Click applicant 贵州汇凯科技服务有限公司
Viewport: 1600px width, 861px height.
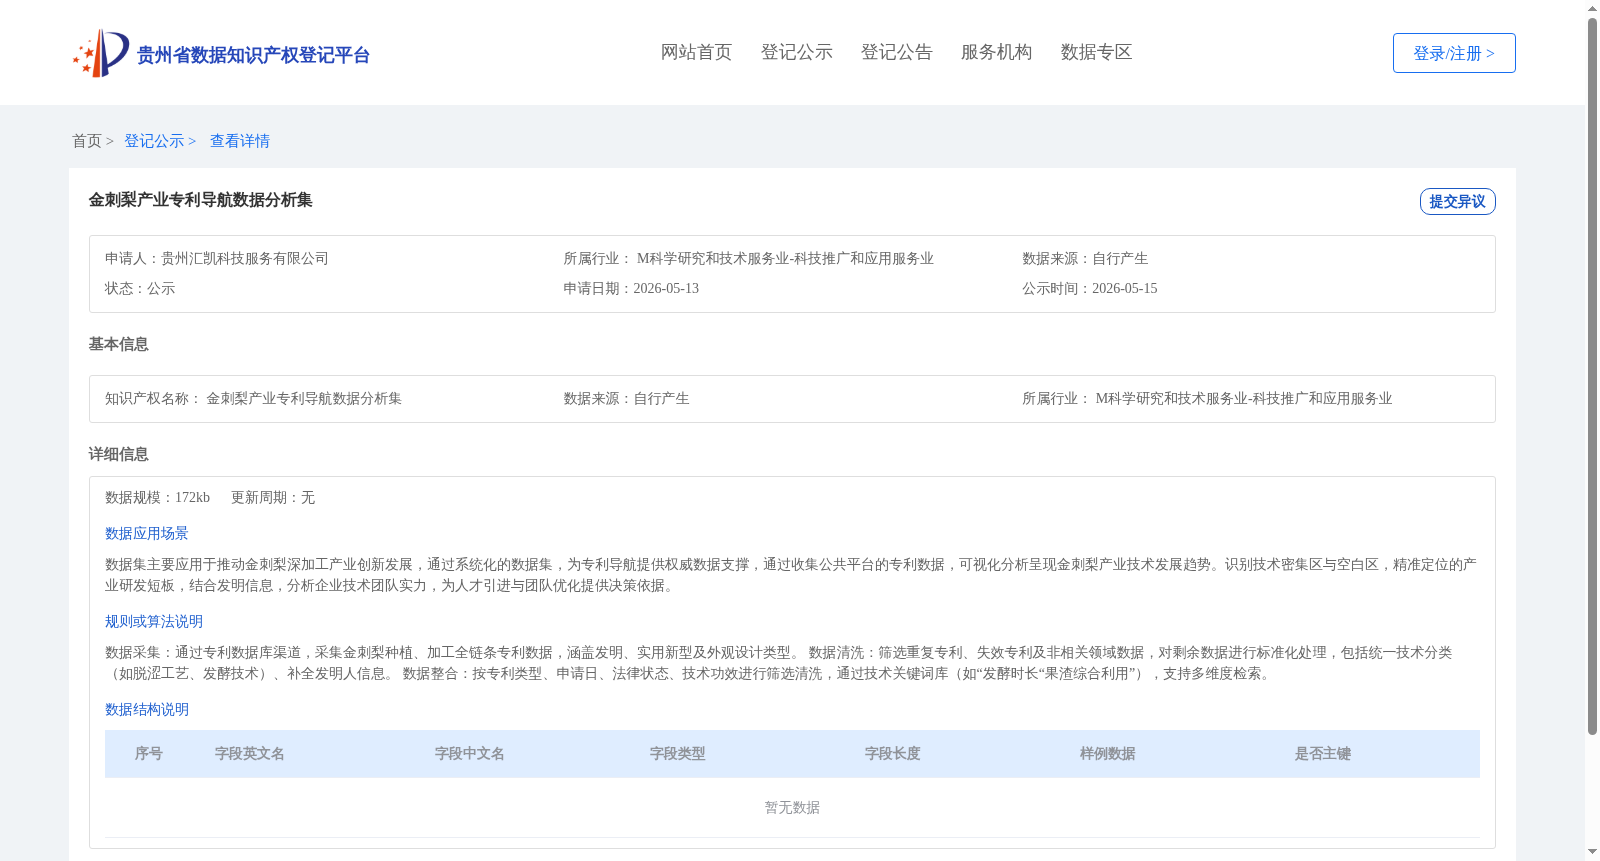pos(245,258)
